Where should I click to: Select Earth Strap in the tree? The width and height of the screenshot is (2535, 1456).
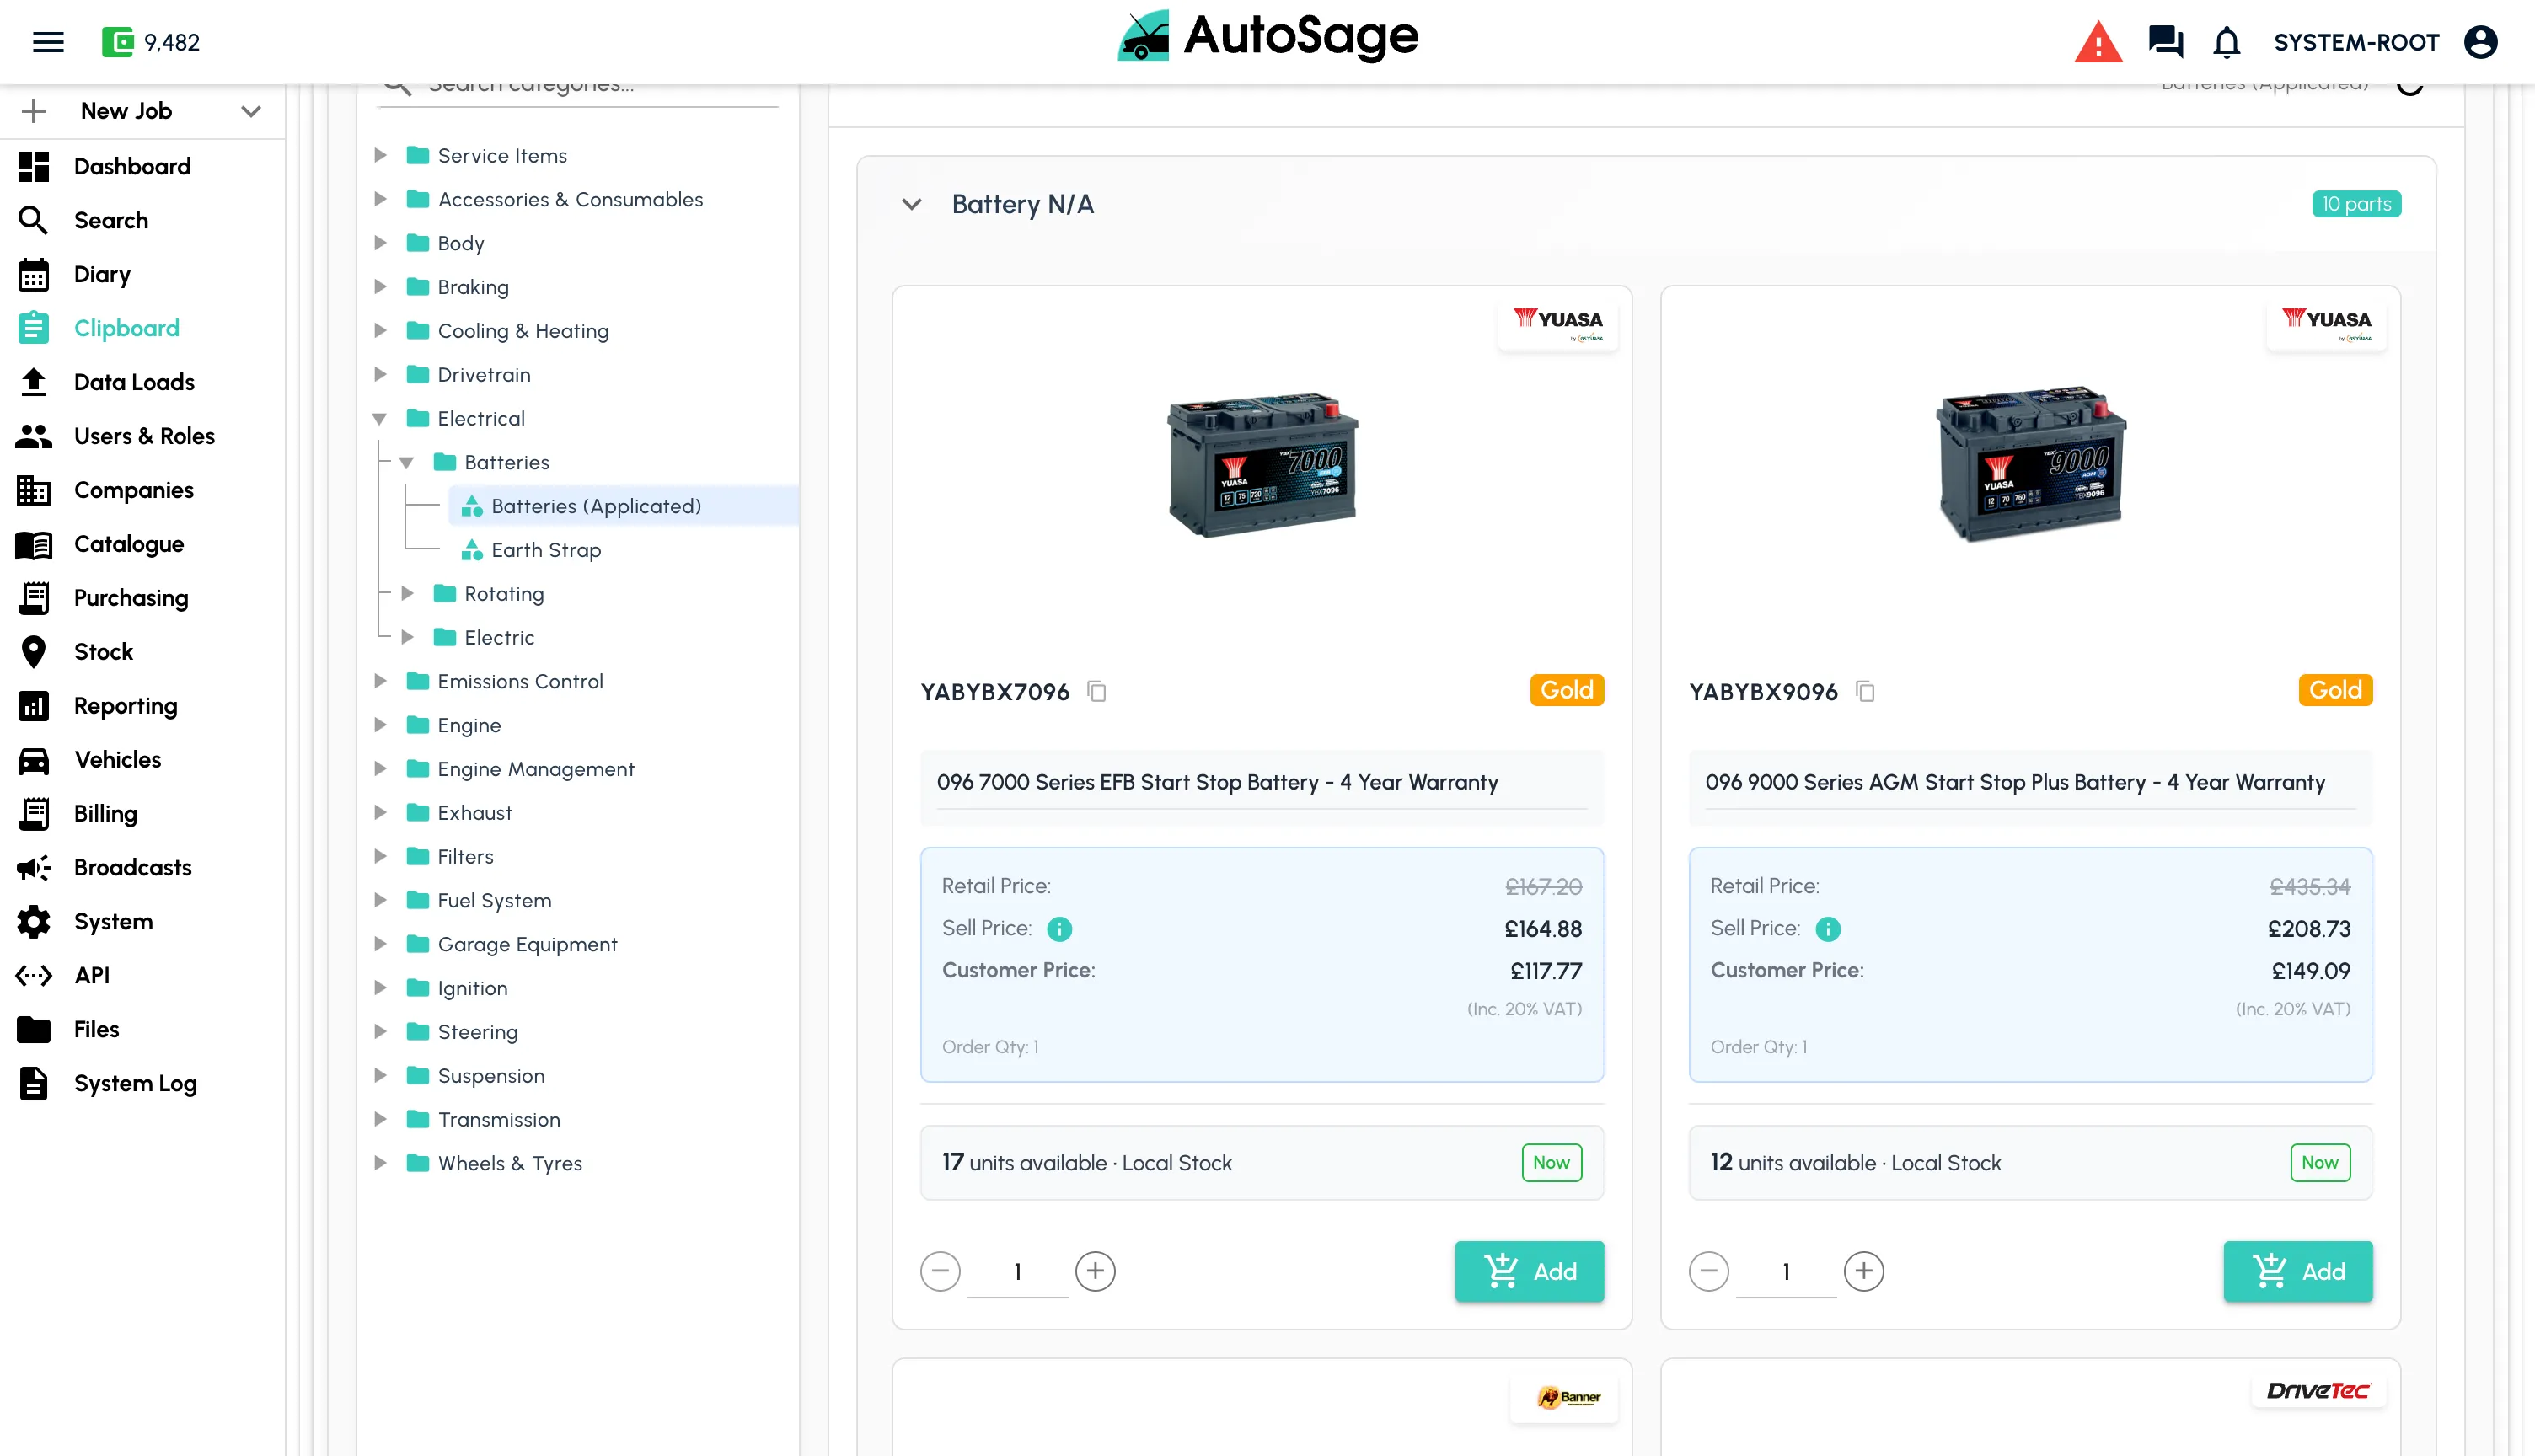[545, 550]
